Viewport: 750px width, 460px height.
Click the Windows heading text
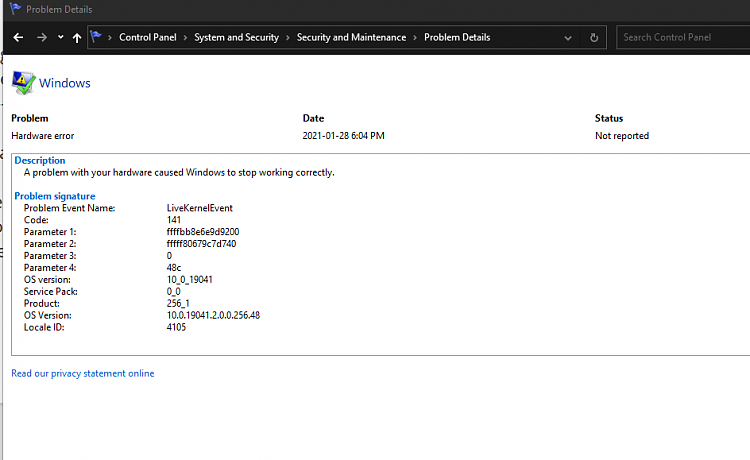click(65, 83)
